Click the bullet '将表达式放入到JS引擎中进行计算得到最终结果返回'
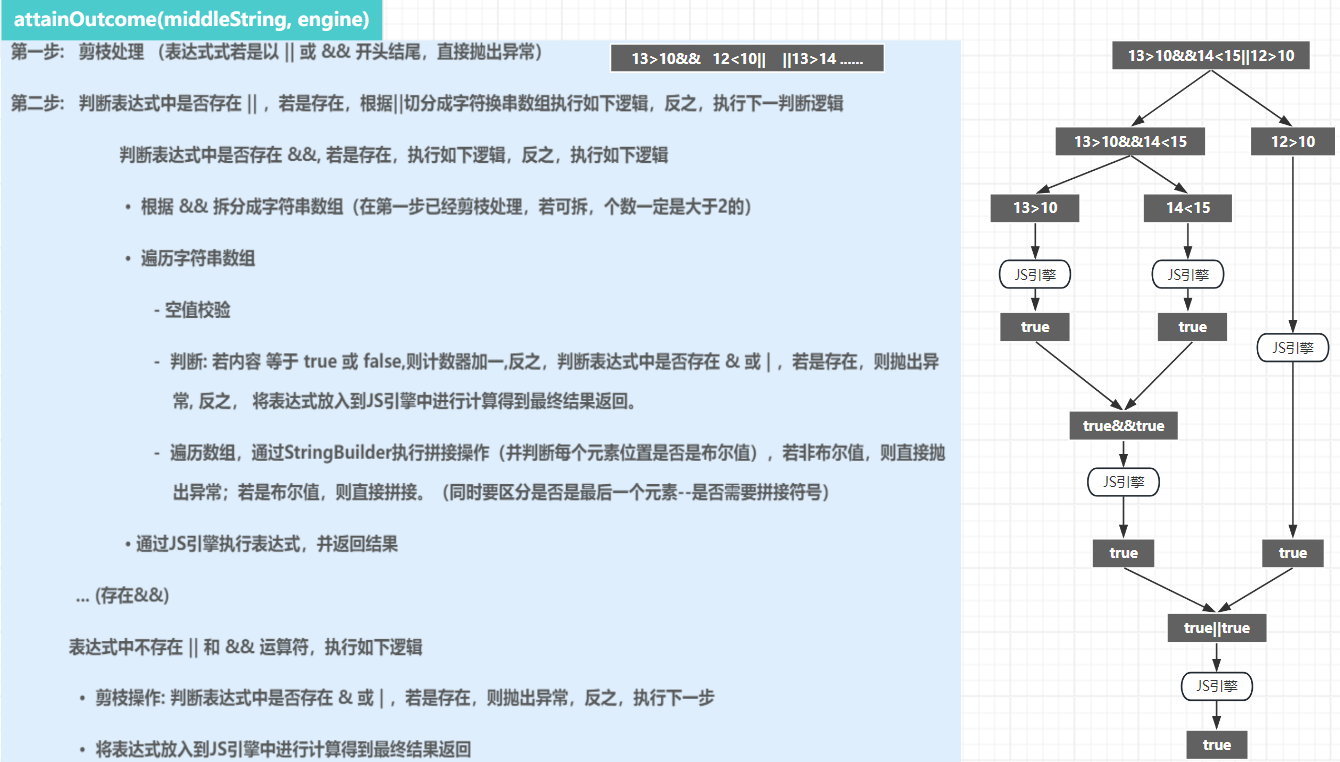The image size is (1340, 762). pos(275,750)
